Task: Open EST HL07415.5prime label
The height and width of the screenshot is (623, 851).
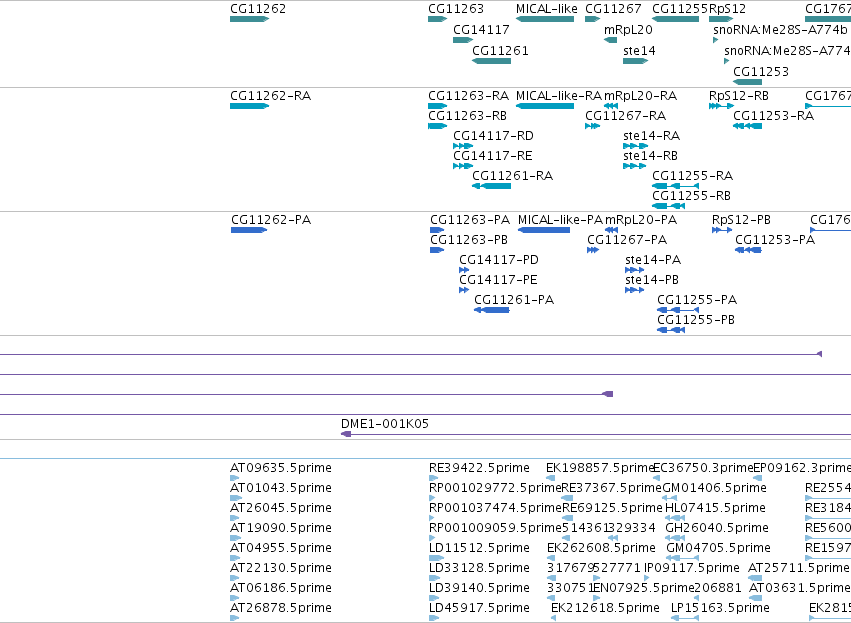Action: pos(715,508)
